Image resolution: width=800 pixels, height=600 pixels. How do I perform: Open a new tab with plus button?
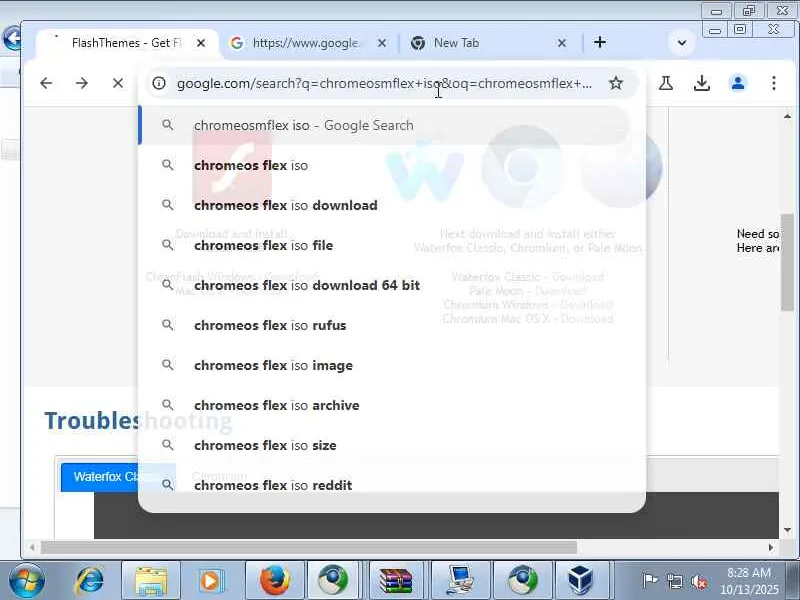600,42
